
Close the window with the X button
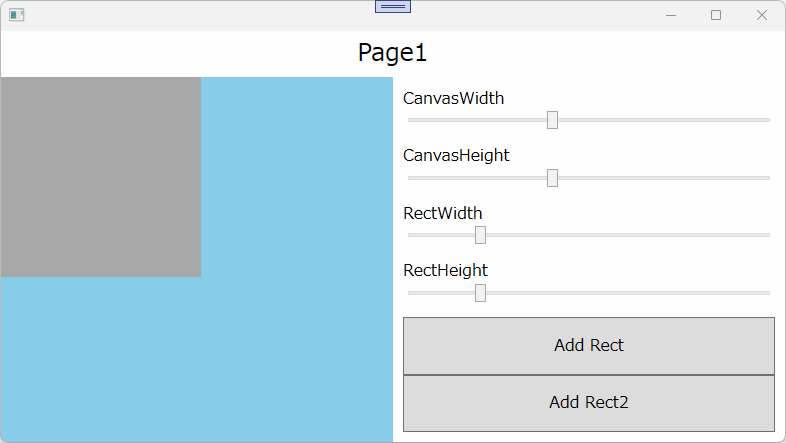click(762, 15)
